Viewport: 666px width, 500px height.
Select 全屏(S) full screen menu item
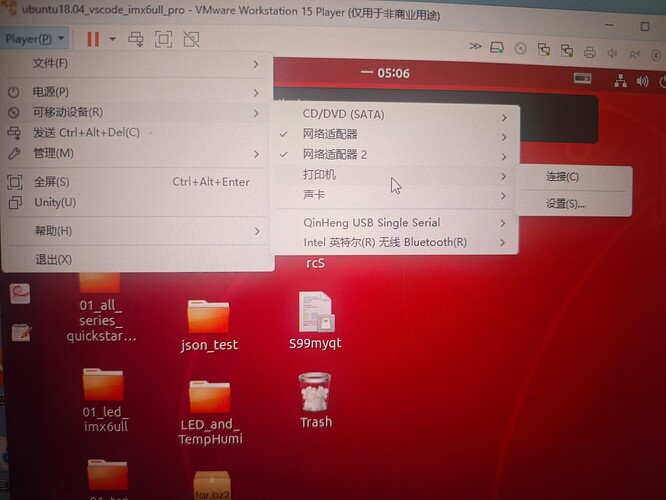click(x=136, y=182)
